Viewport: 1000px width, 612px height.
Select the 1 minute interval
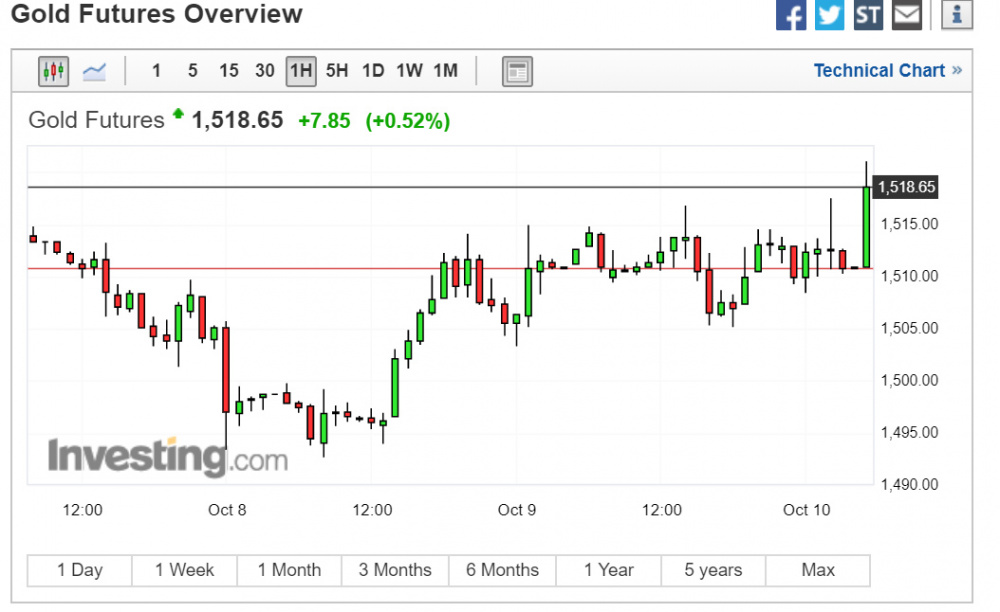[x=156, y=71]
